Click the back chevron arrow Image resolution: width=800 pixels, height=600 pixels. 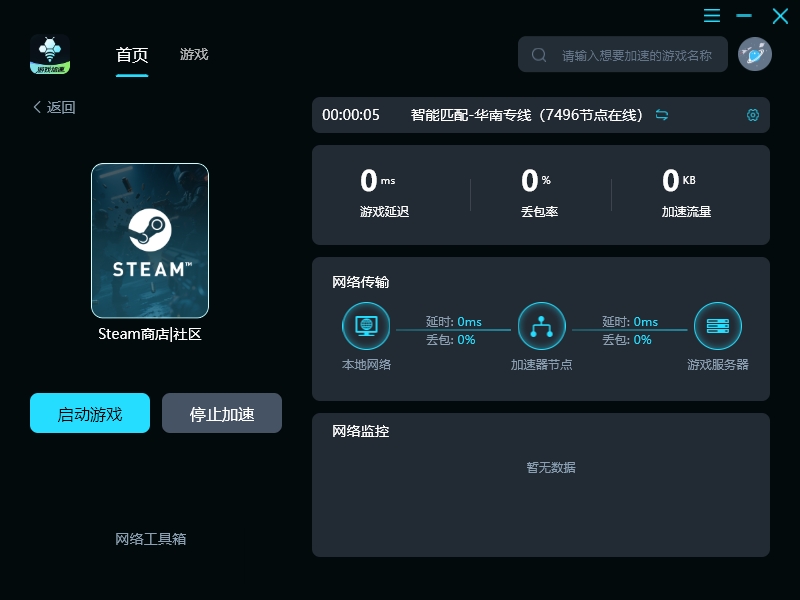click(37, 107)
